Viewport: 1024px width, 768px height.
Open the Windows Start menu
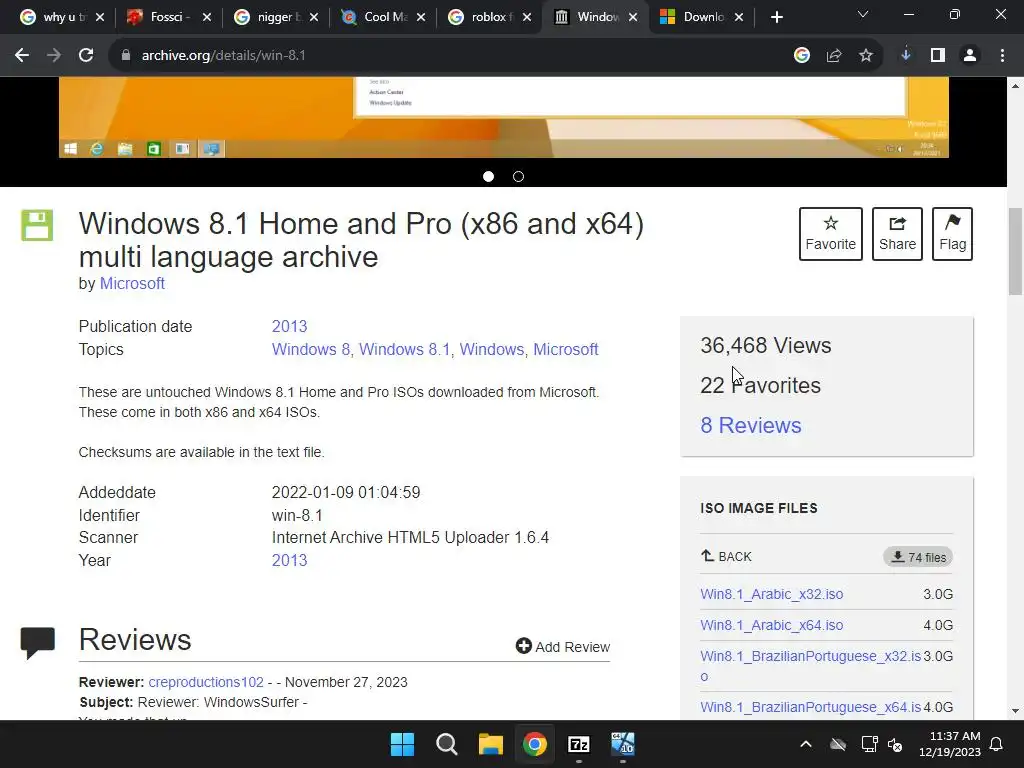click(402, 744)
